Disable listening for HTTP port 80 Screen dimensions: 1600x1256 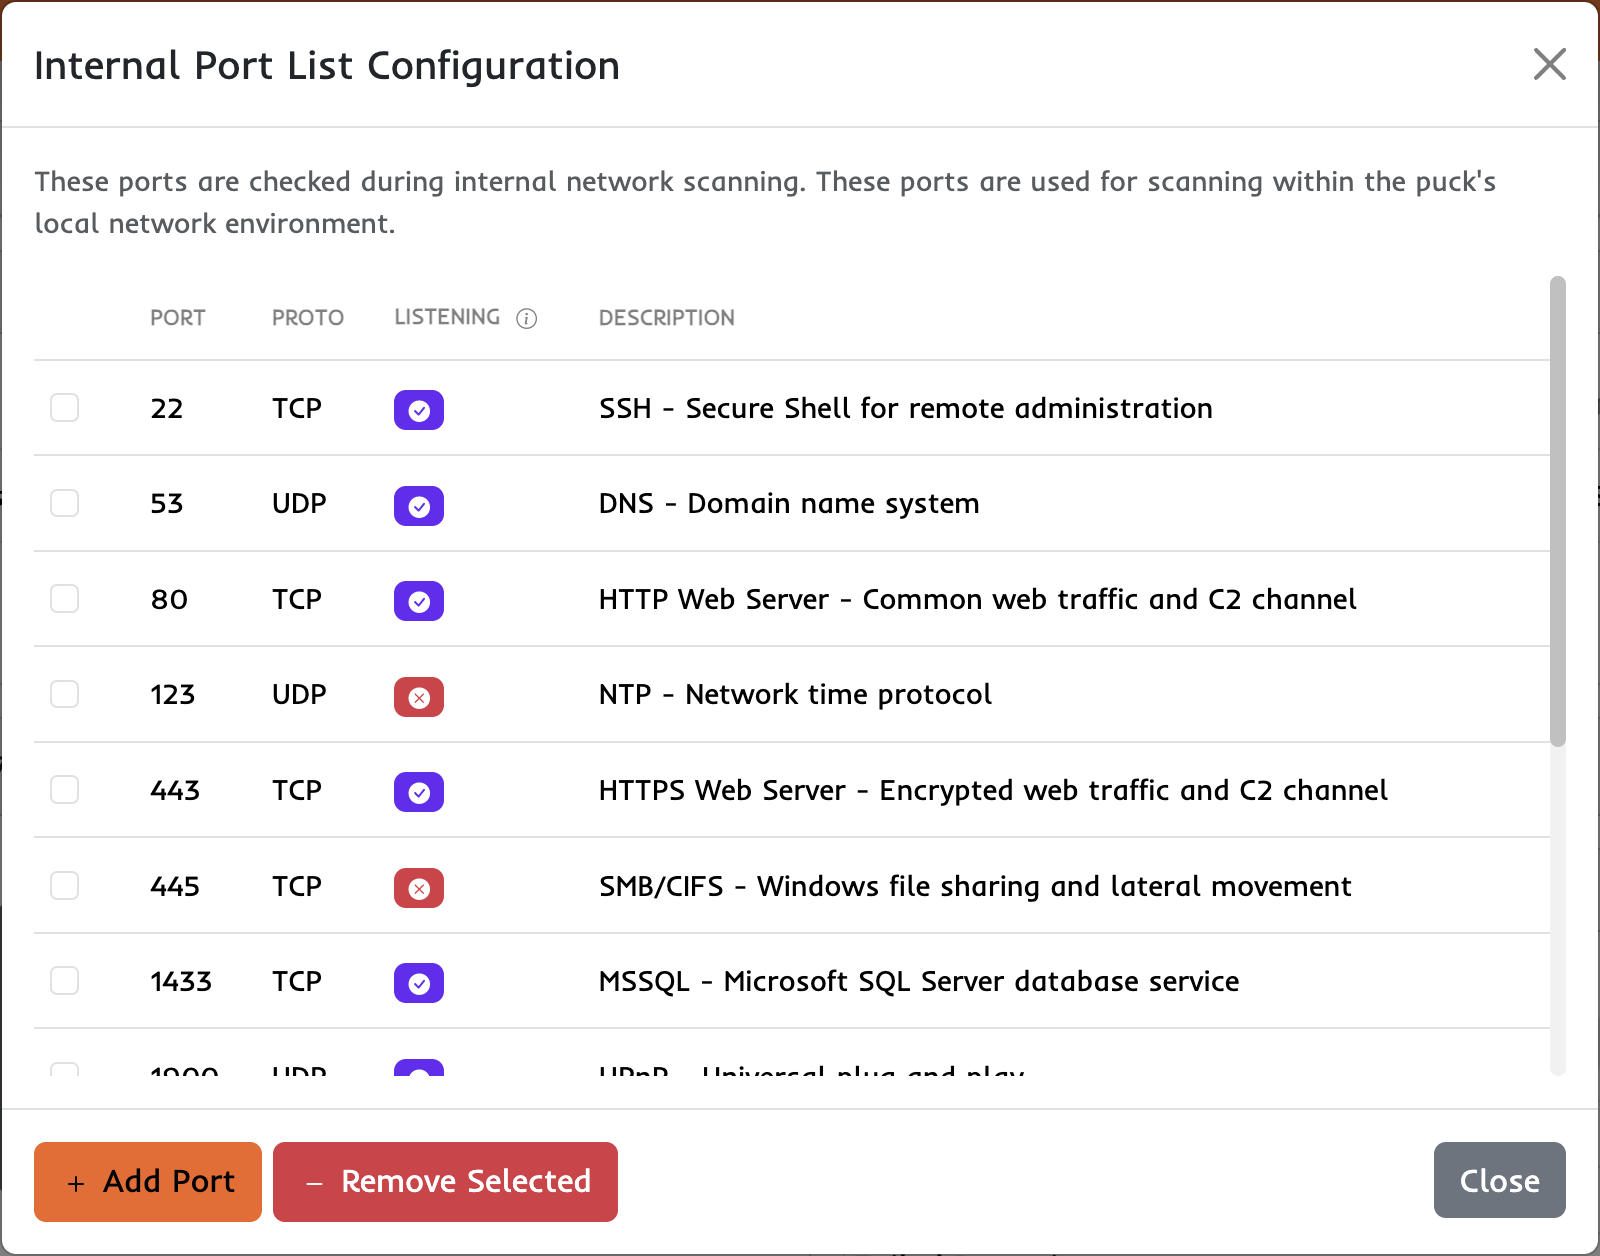[419, 601]
